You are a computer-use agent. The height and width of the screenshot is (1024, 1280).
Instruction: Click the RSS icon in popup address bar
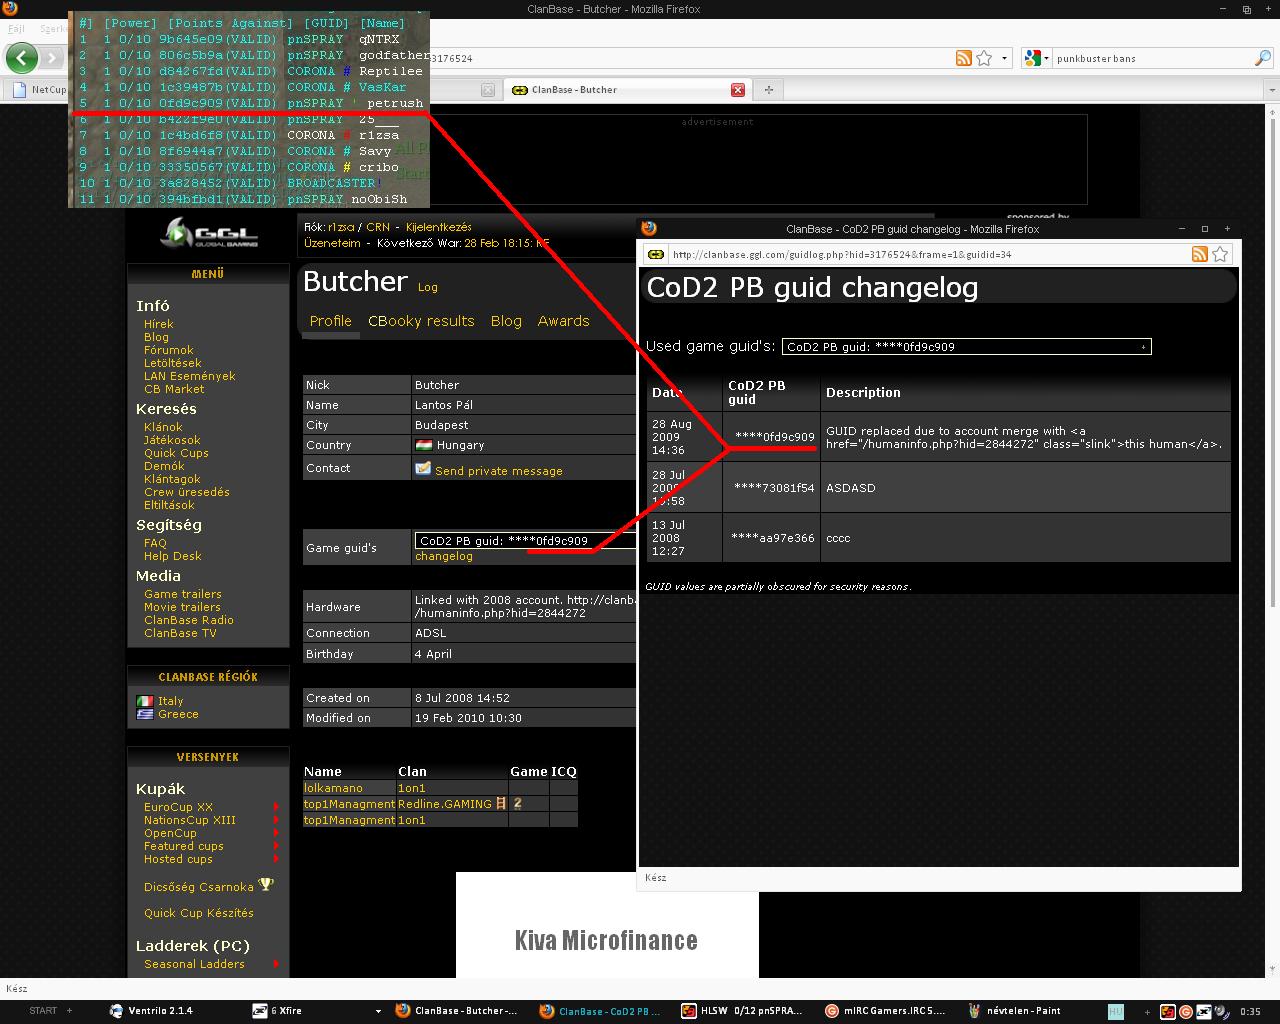pyautogui.click(x=1199, y=254)
